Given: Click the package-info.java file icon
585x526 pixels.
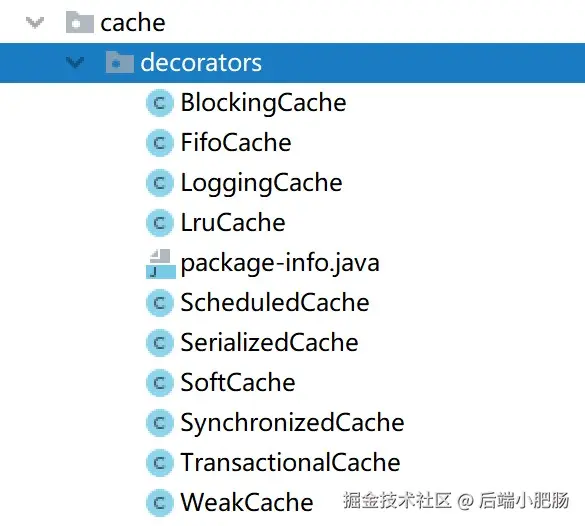Looking at the screenshot, I should click(x=160, y=264).
